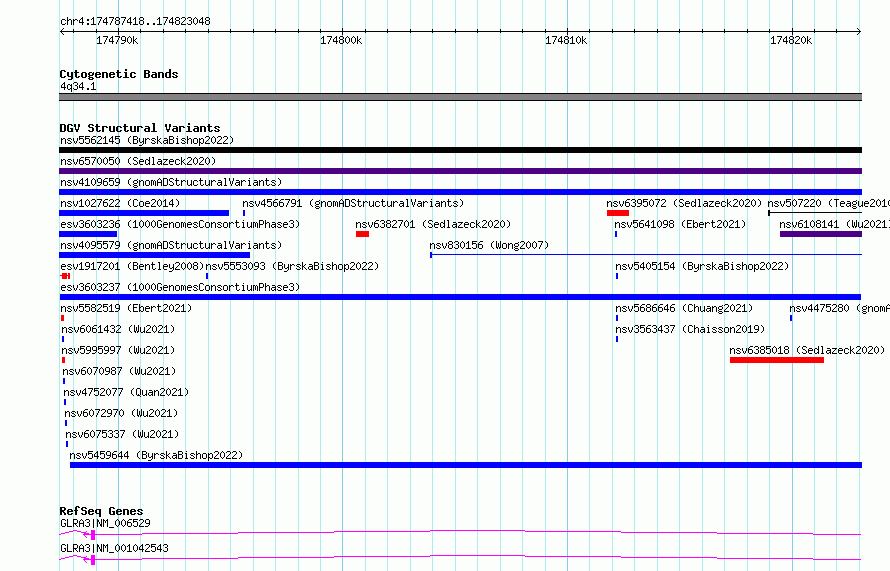Click the thin blue nsv830156 line

[646, 255]
